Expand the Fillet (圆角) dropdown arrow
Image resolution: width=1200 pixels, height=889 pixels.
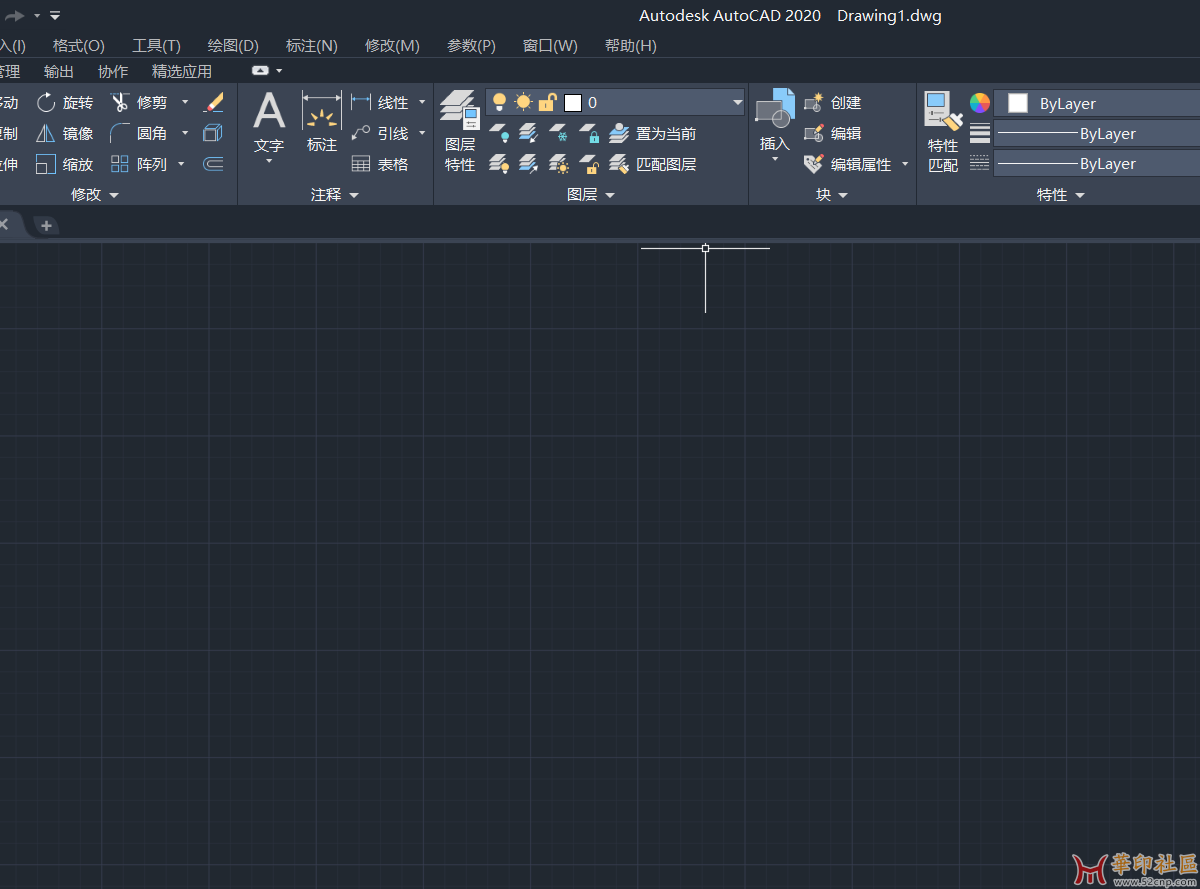(x=185, y=133)
